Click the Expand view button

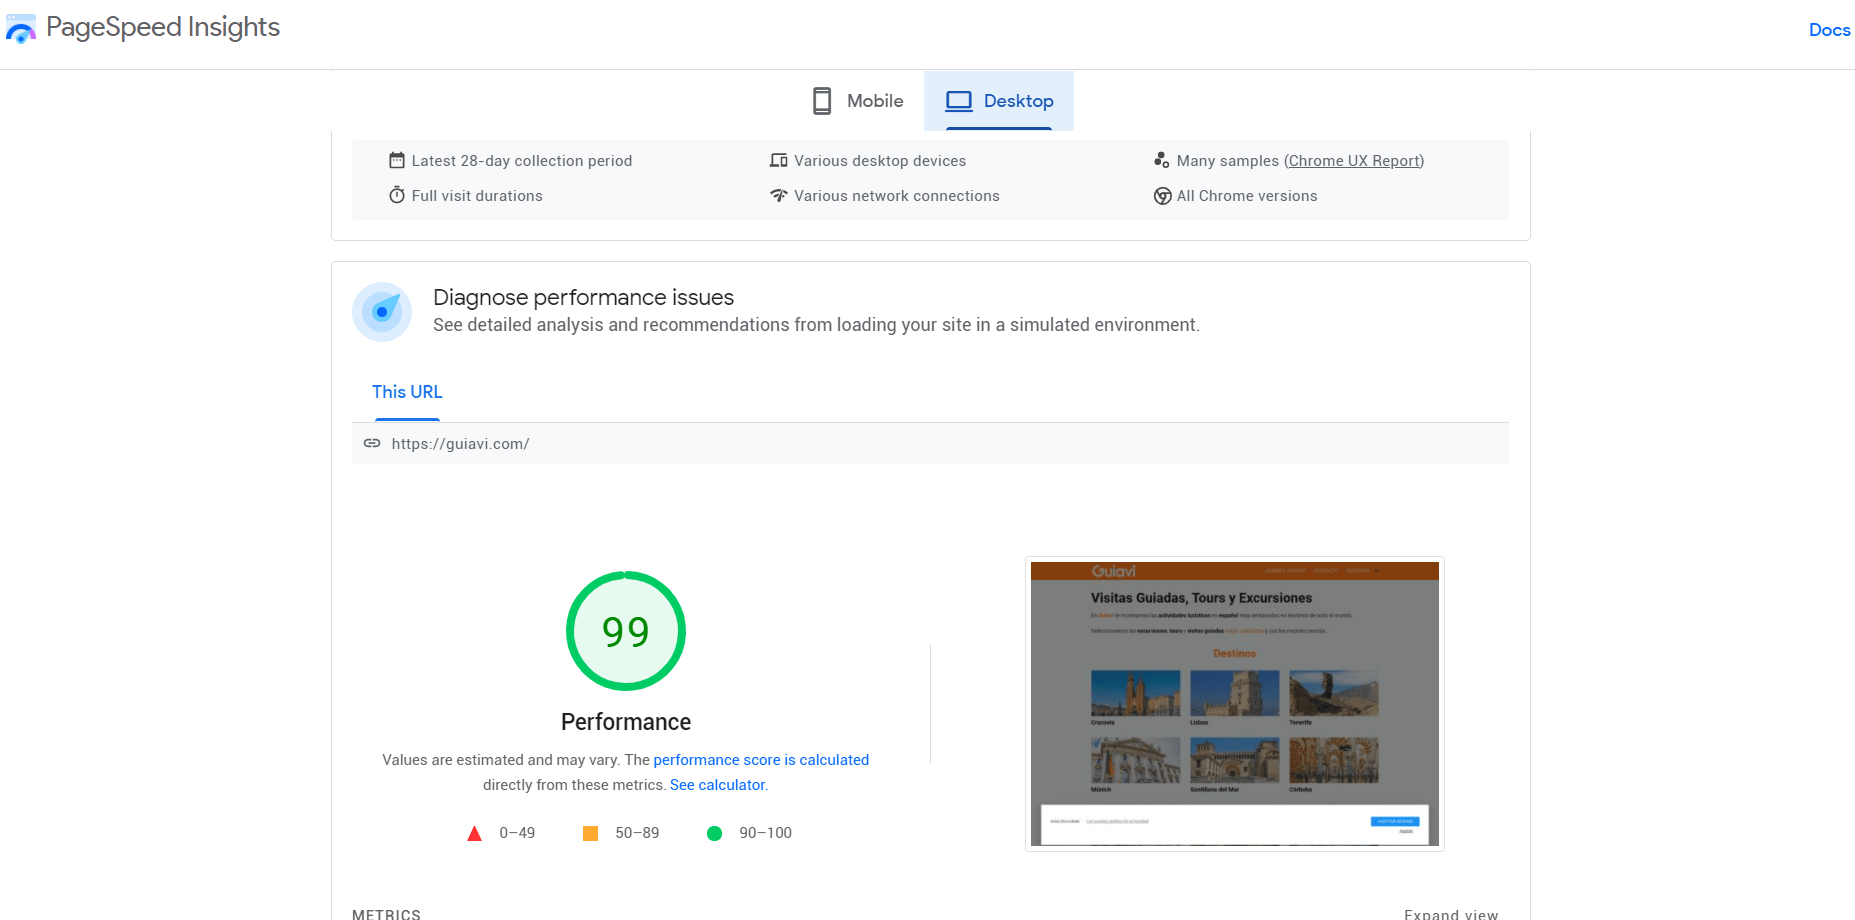pyautogui.click(x=1451, y=914)
